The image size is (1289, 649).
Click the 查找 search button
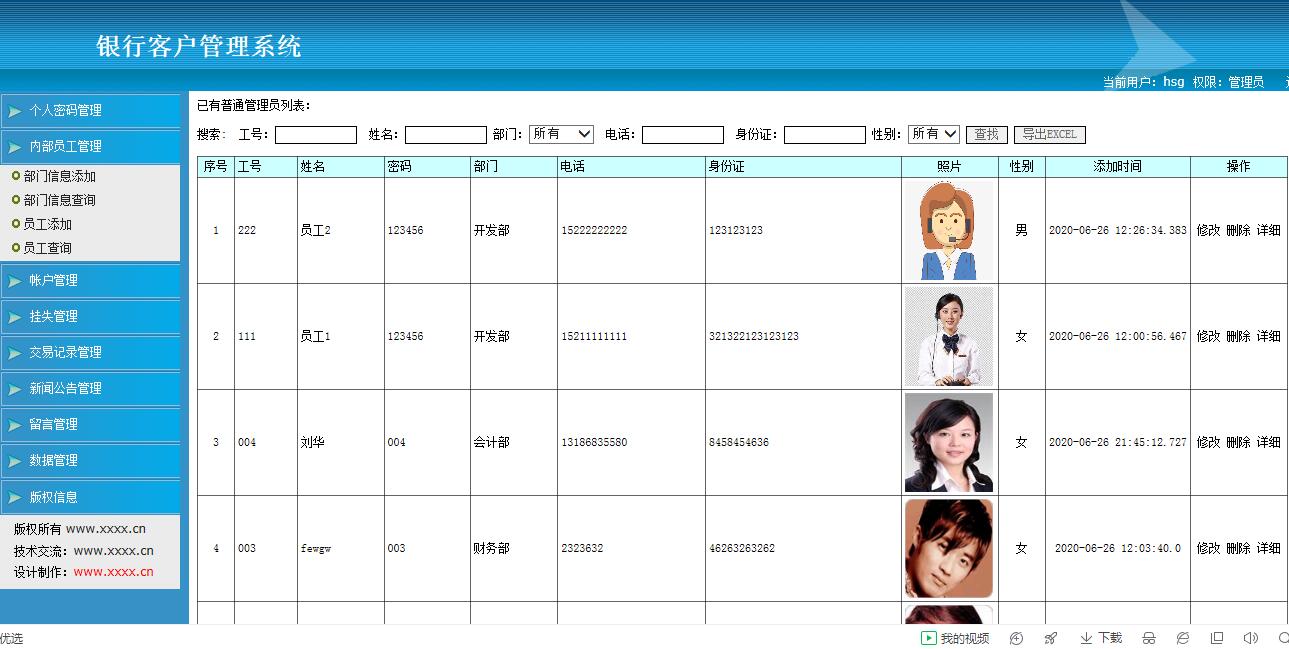coord(987,134)
